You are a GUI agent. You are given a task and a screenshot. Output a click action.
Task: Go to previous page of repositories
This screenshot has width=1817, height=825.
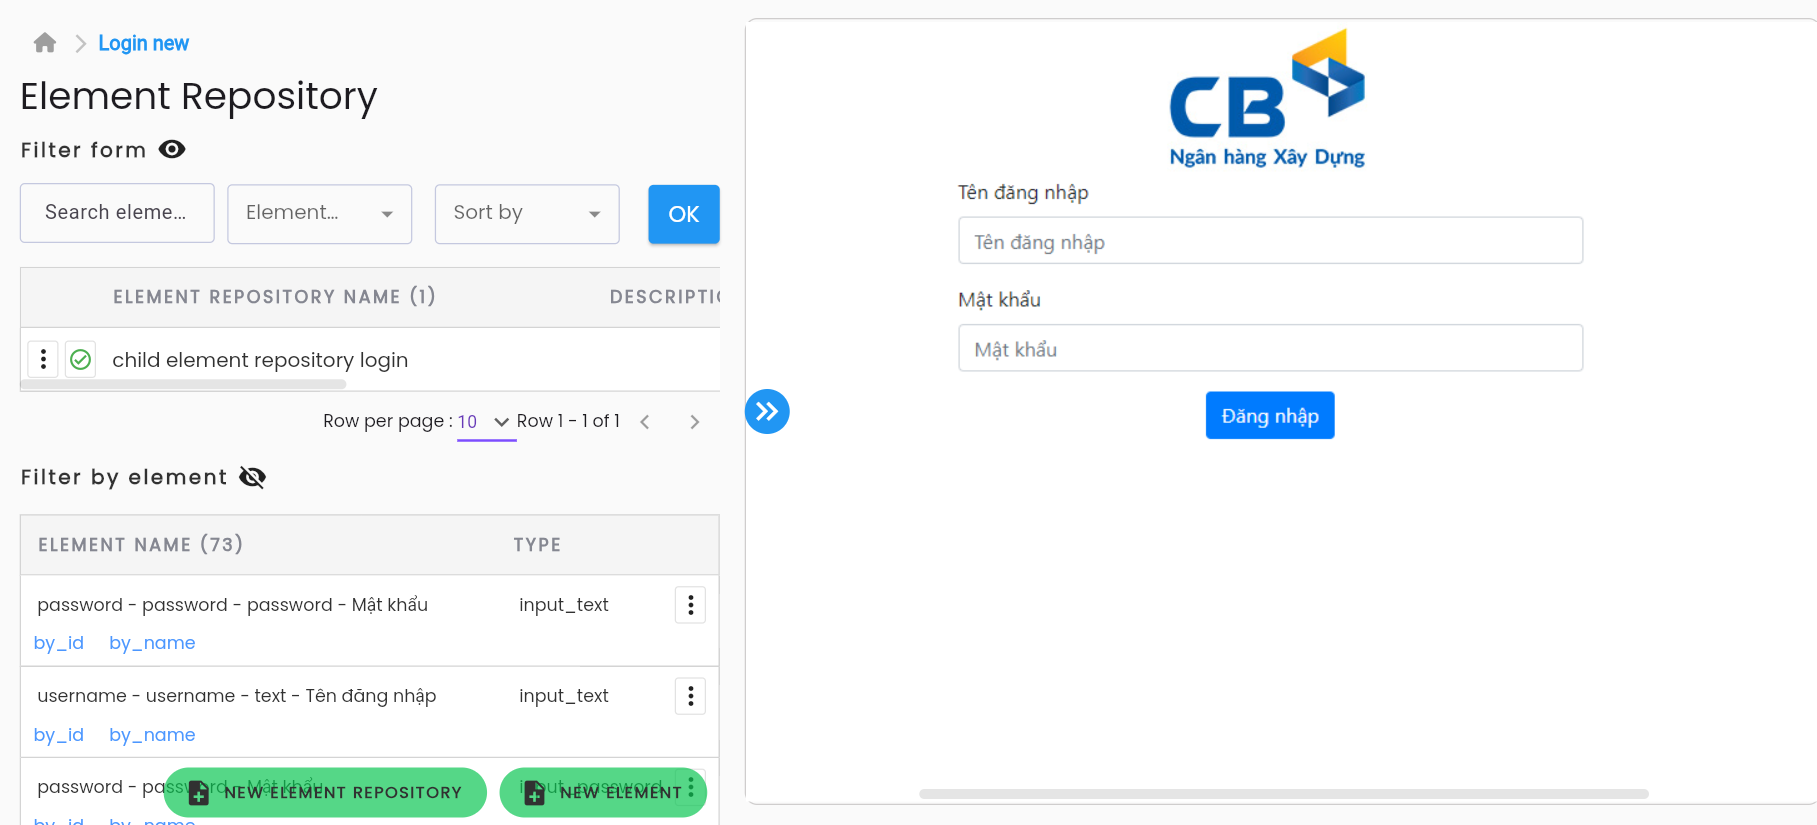(x=645, y=422)
